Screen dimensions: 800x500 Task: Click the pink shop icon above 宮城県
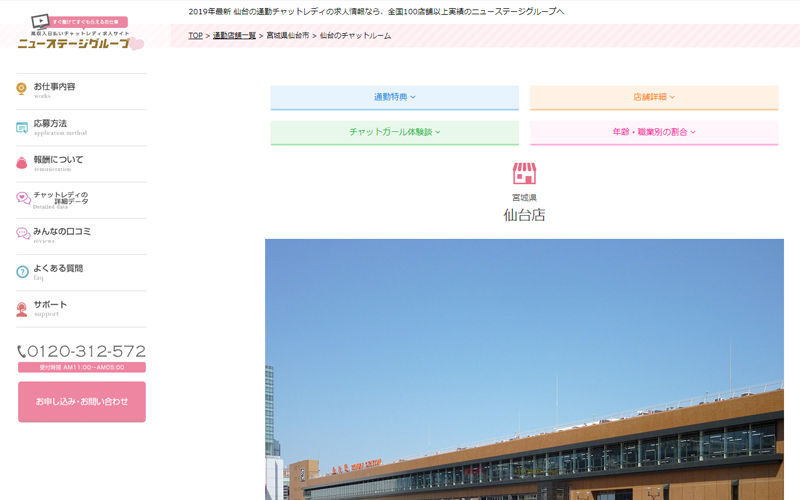pos(524,173)
